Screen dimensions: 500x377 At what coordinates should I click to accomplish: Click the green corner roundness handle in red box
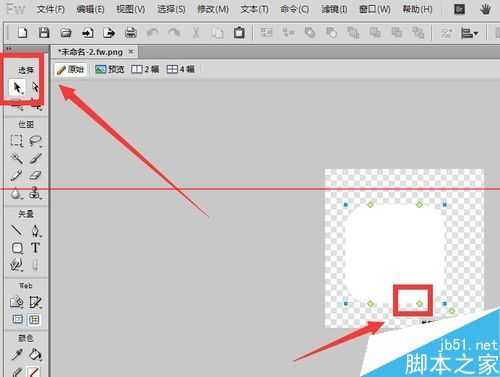click(x=419, y=304)
